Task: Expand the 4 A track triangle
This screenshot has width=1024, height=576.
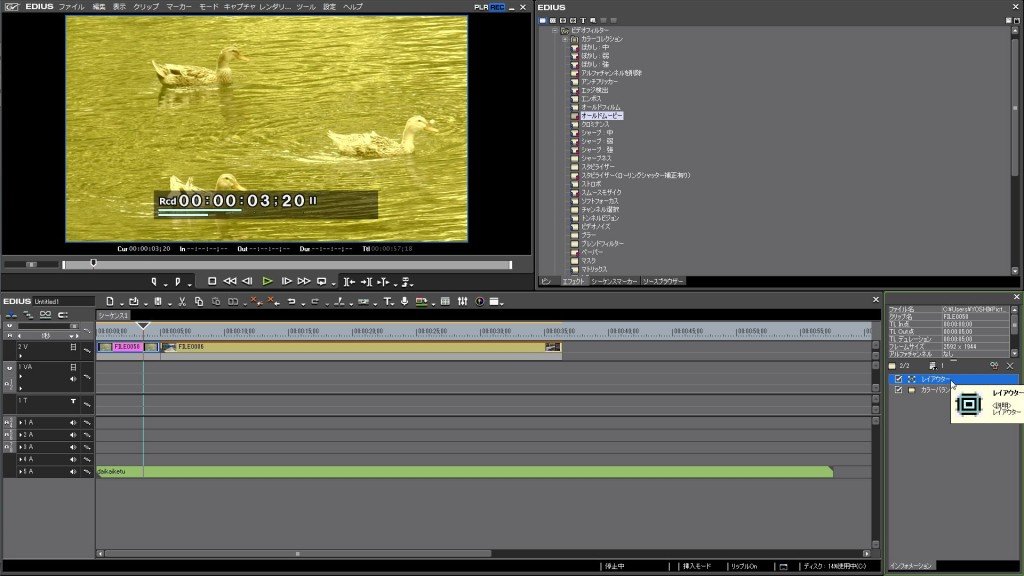Action: [x=20, y=459]
